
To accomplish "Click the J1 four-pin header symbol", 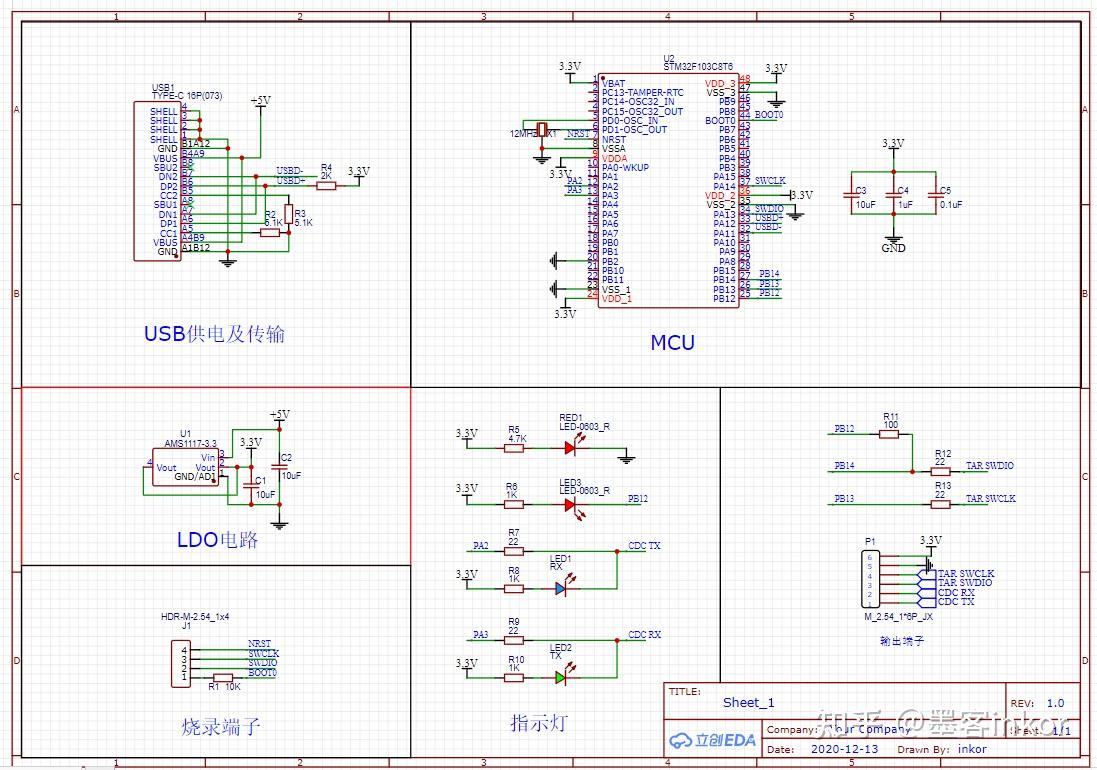I will coord(181,664).
